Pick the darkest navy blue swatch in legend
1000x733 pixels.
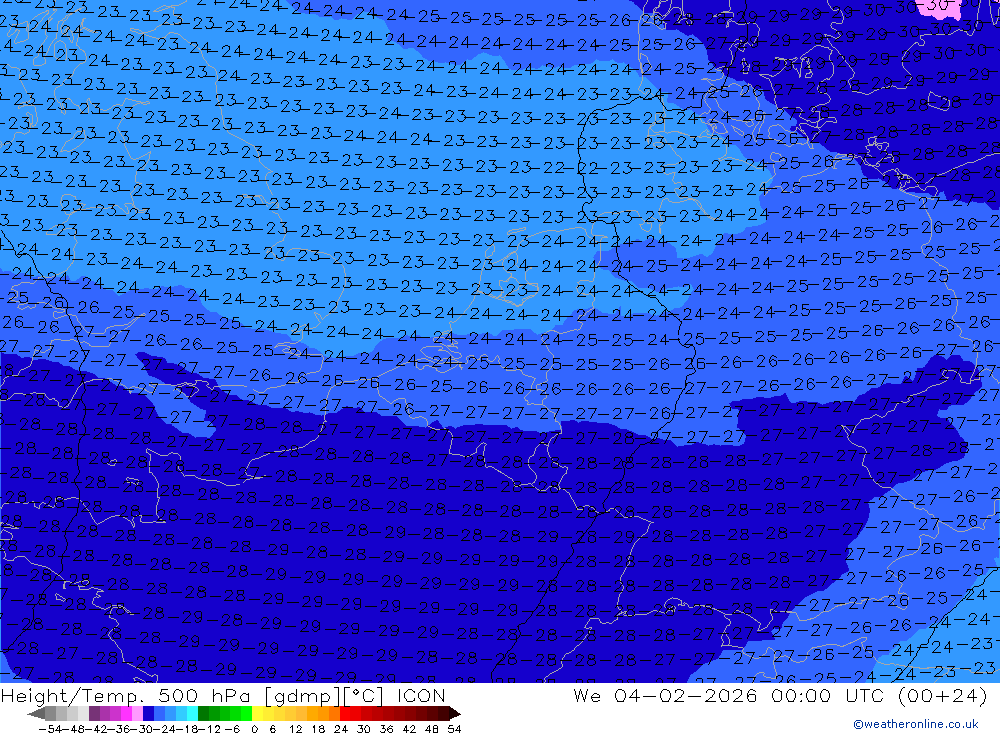coord(149,713)
